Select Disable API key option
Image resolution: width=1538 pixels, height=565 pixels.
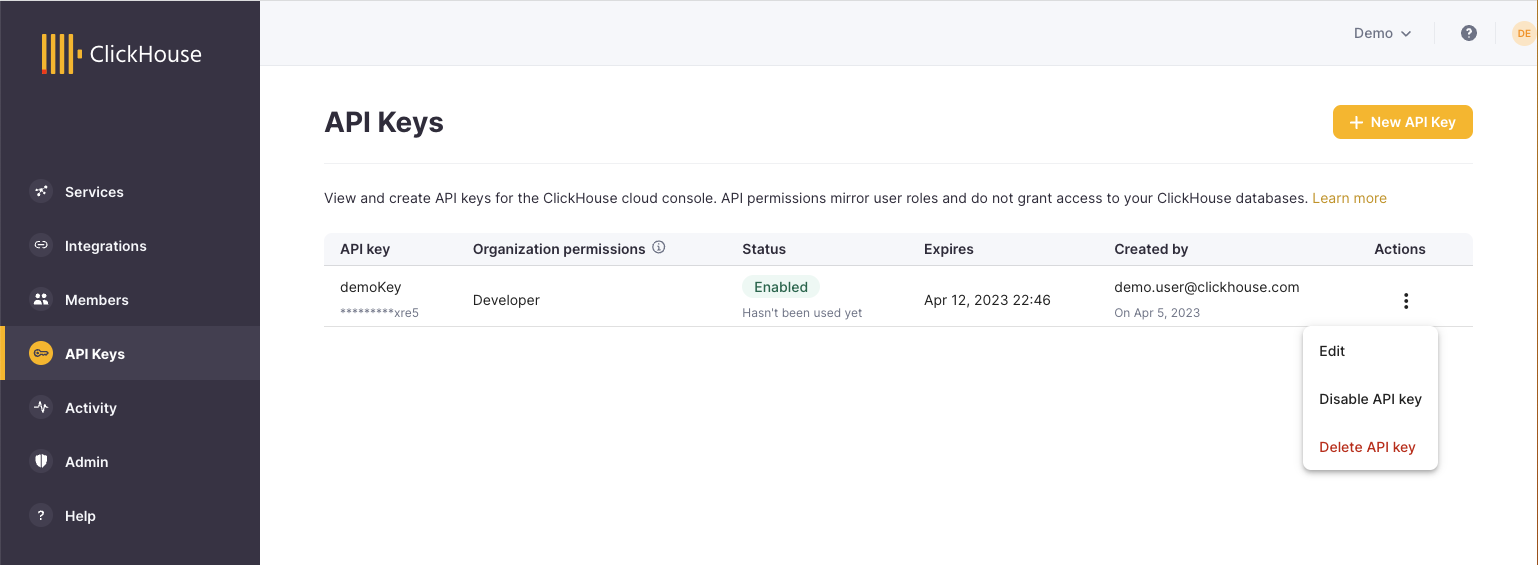(x=1370, y=399)
